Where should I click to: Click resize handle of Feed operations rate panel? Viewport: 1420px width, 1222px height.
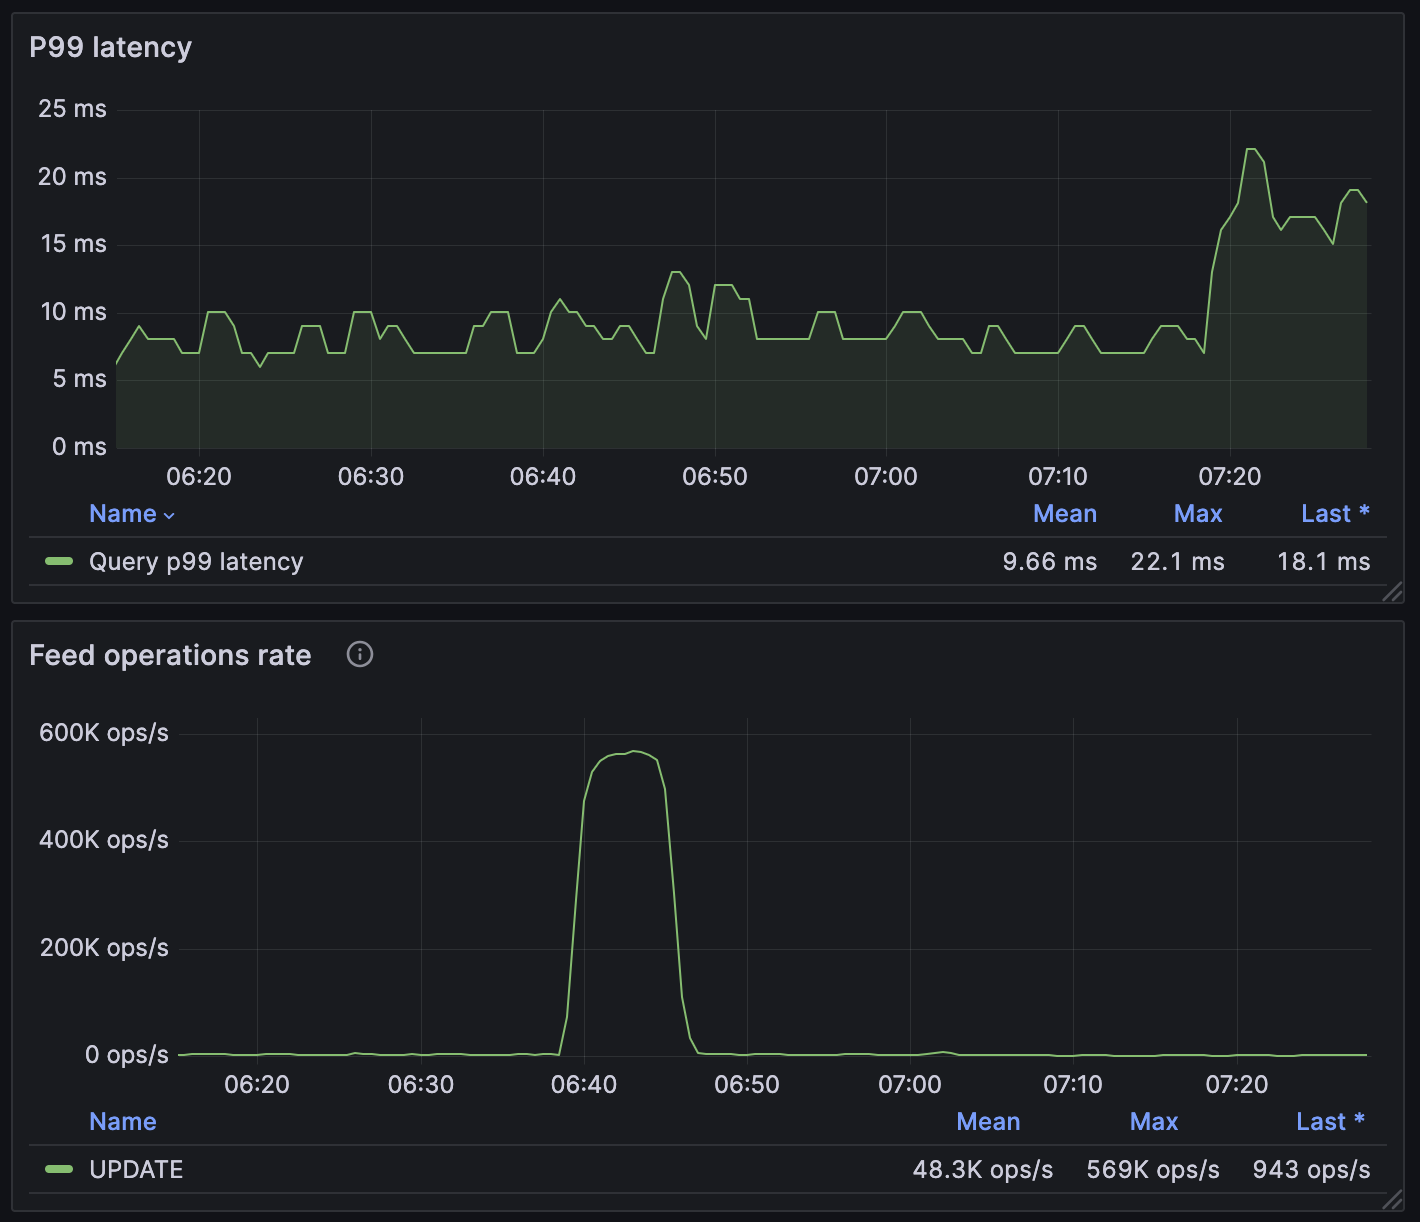click(1392, 1201)
